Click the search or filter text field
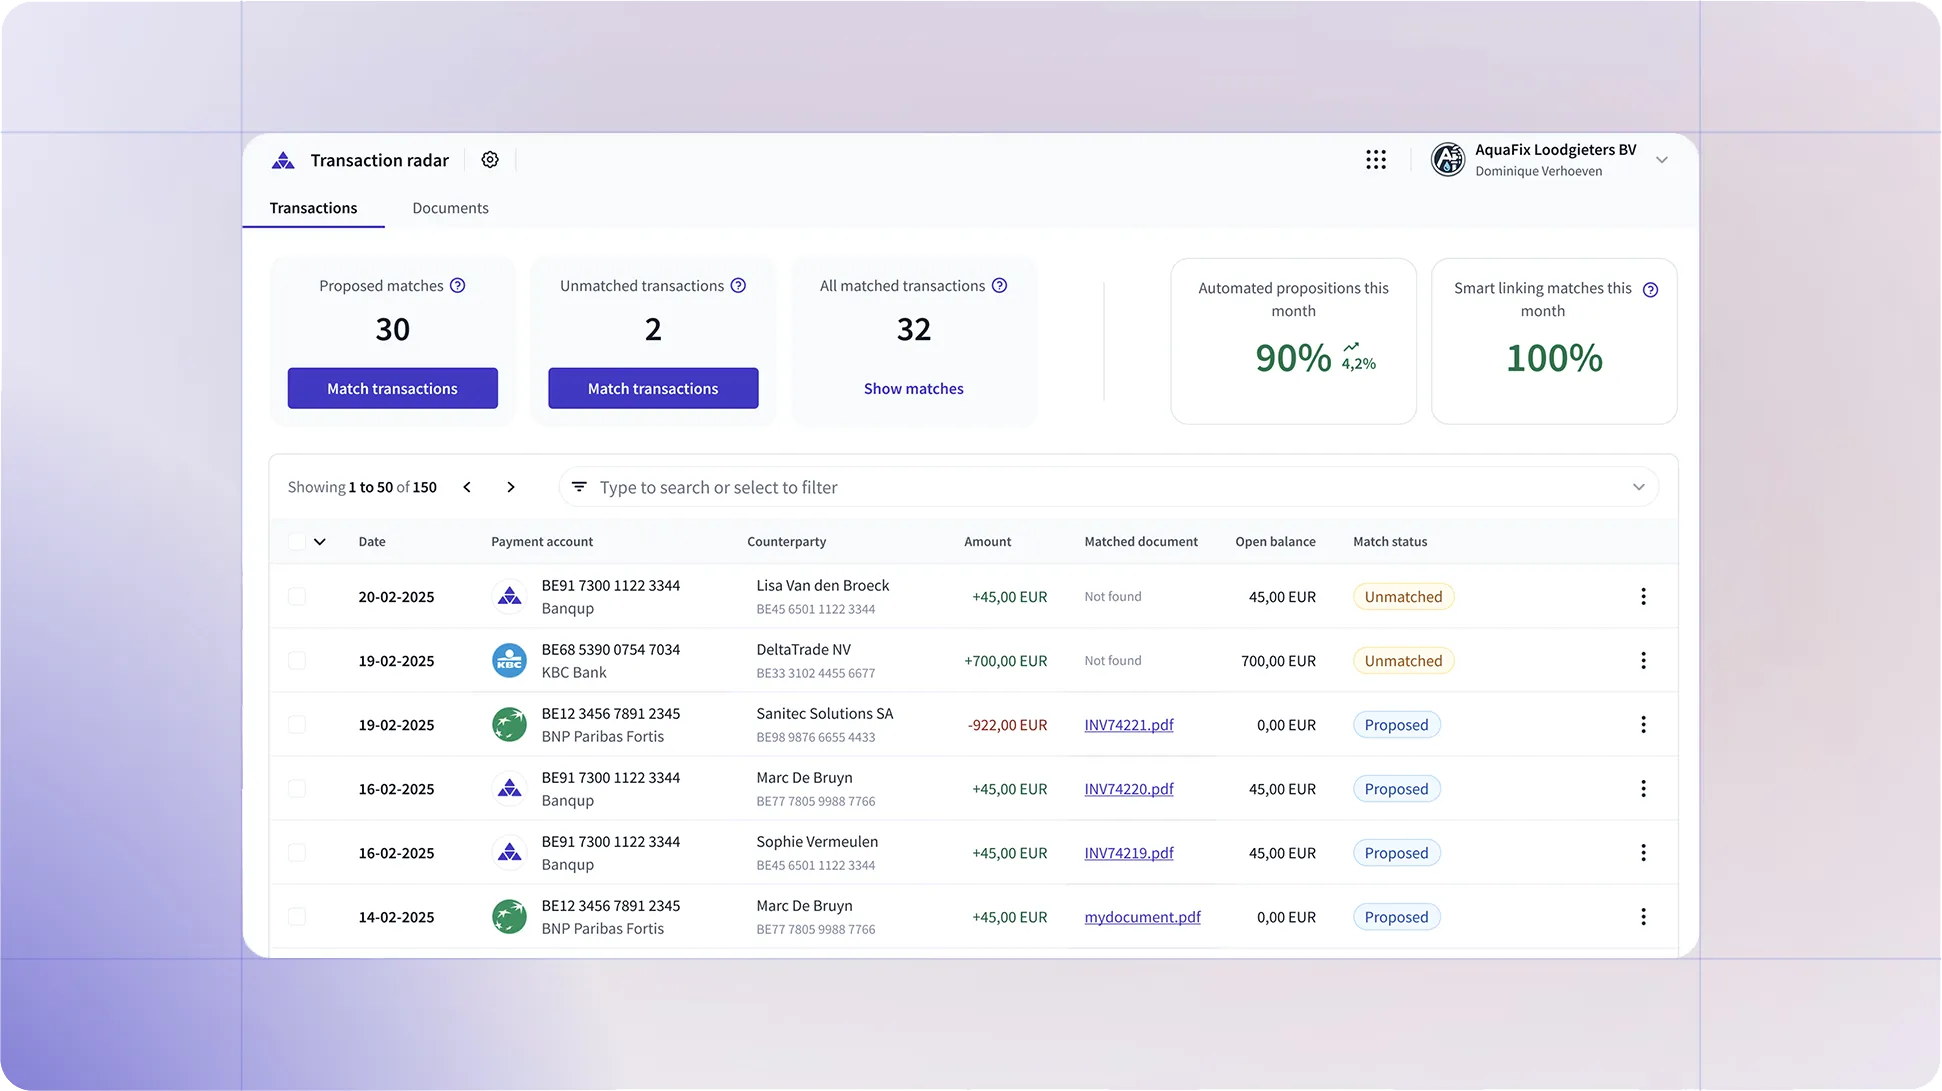Image resolution: width=1942 pixels, height=1091 pixels. (x=1108, y=487)
